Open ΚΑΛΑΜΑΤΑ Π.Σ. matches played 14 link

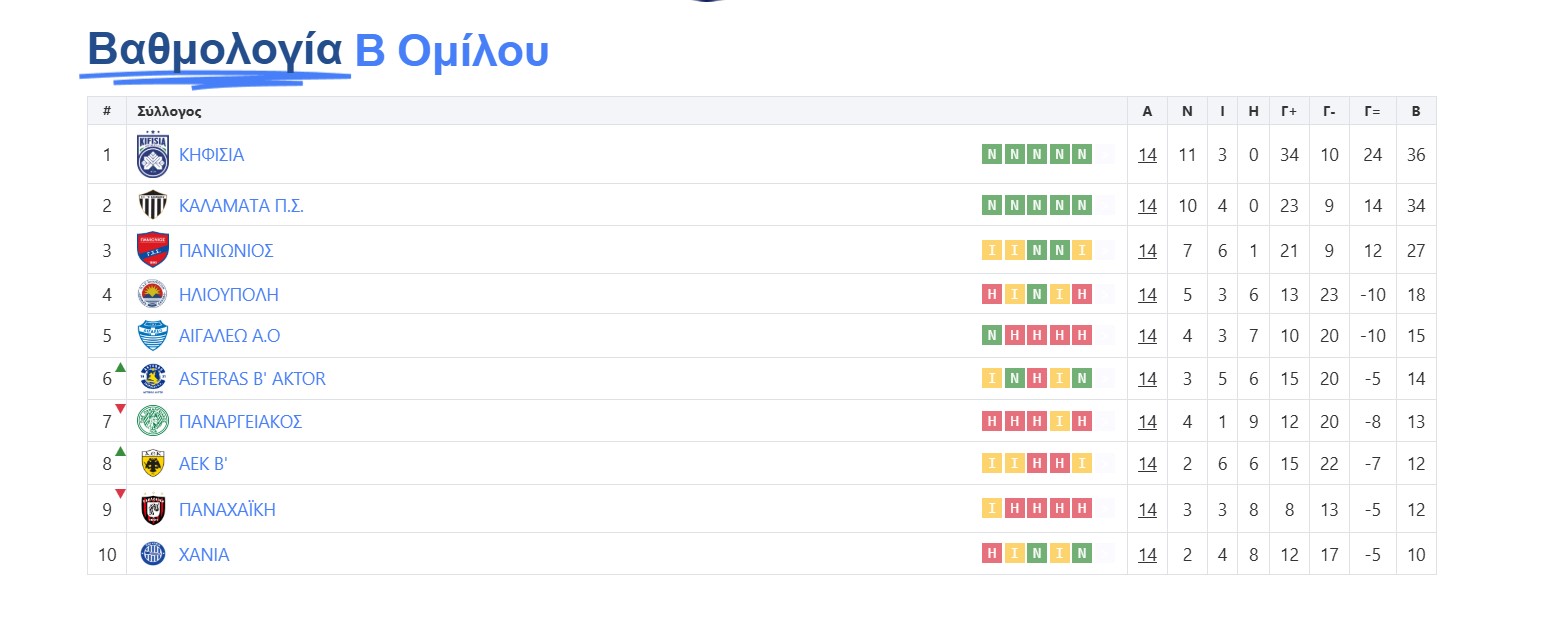[1147, 206]
